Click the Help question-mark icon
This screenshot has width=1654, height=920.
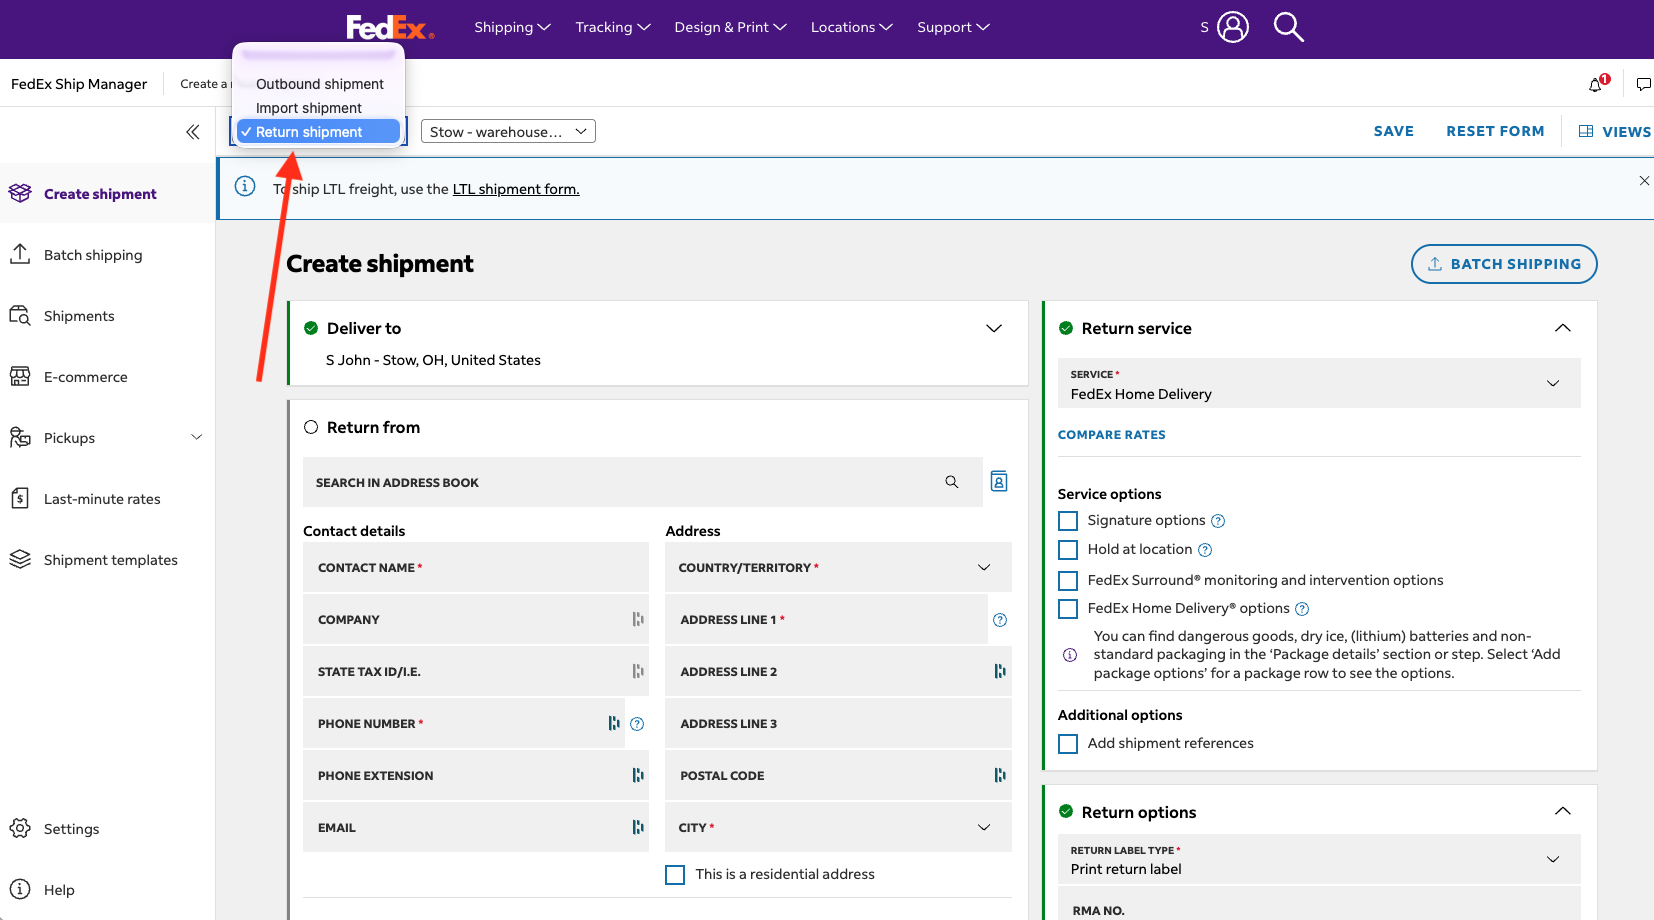click(20, 889)
